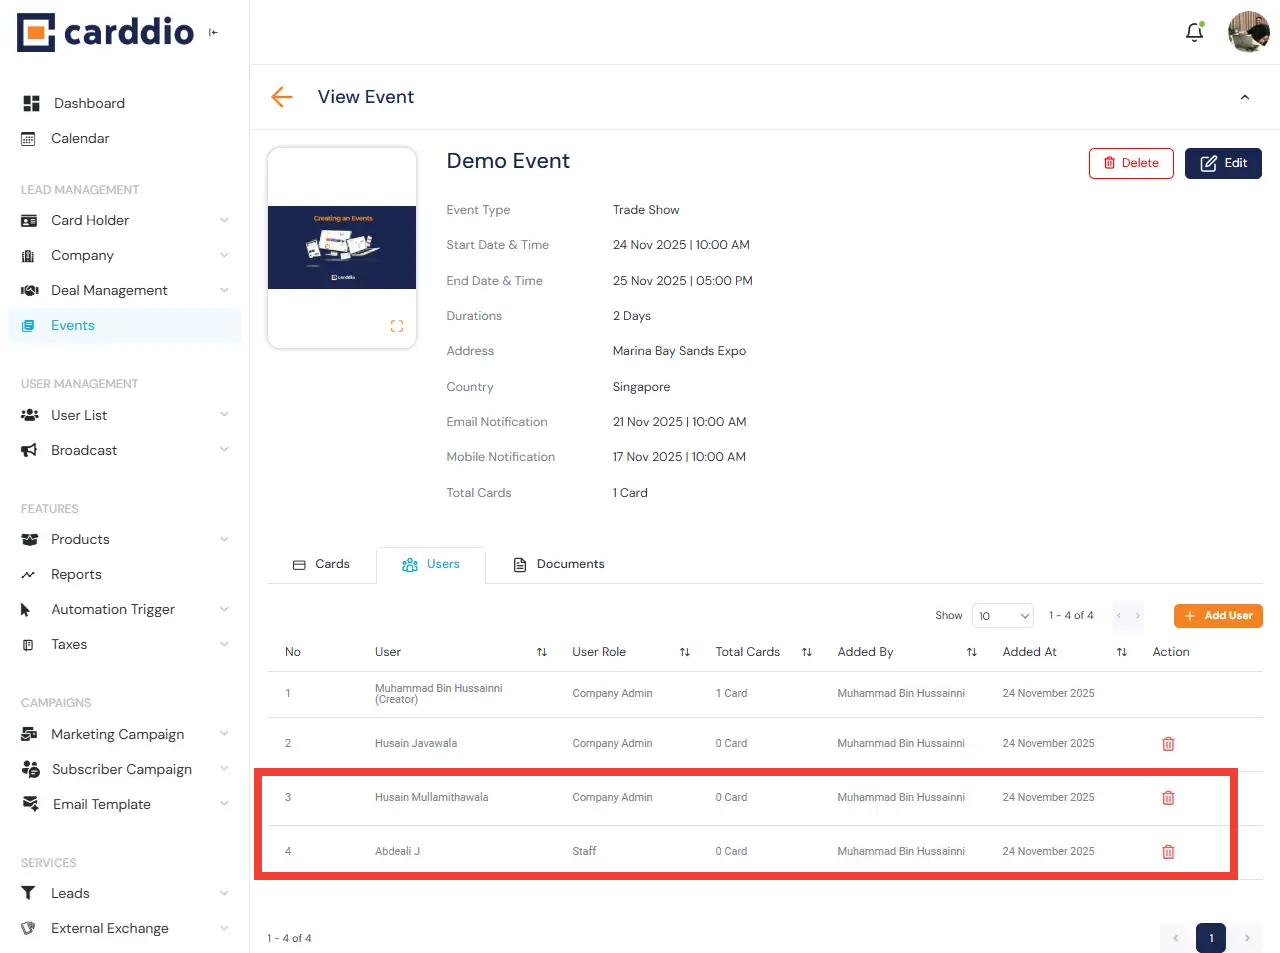Remove Husain Mullamithawala via trash icon

click(1168, 798)
